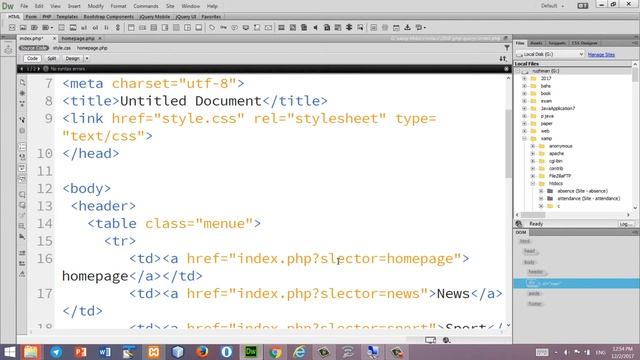640x360 pixels.
Task: Open Chrome from the taskbar
Action: pyautogui.click(x=276, y=352)
